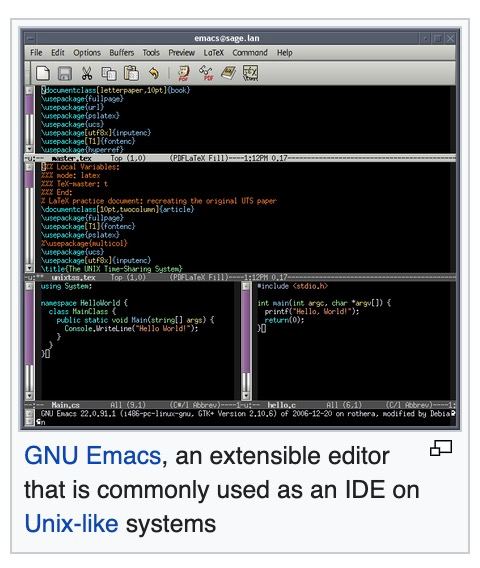Follow the GNU Emacs link

pos(93,456)
